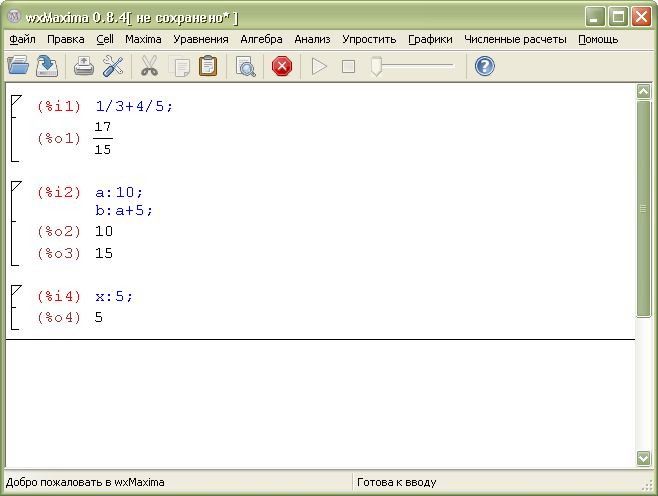The height and width of the screenshot is (496, 658).
Task: Place cursor in input x:5;
Action: coord(114,296)
